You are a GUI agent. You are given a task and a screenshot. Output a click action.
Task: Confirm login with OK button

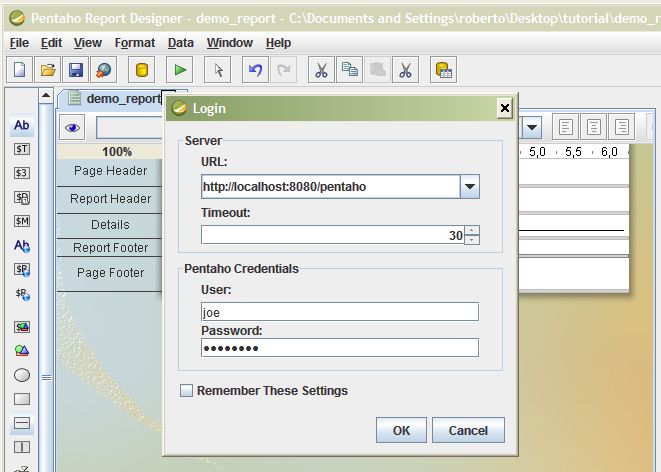(x=401, y=430)
